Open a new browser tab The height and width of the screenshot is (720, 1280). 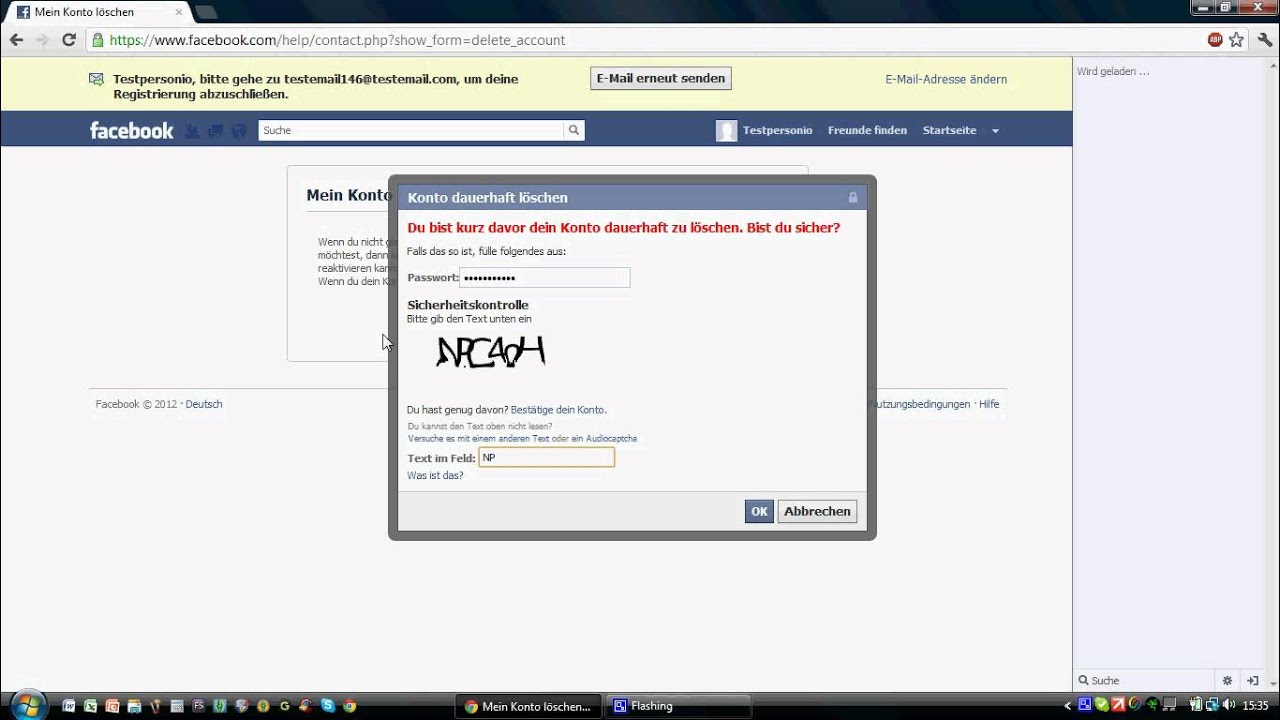point(206,12)
